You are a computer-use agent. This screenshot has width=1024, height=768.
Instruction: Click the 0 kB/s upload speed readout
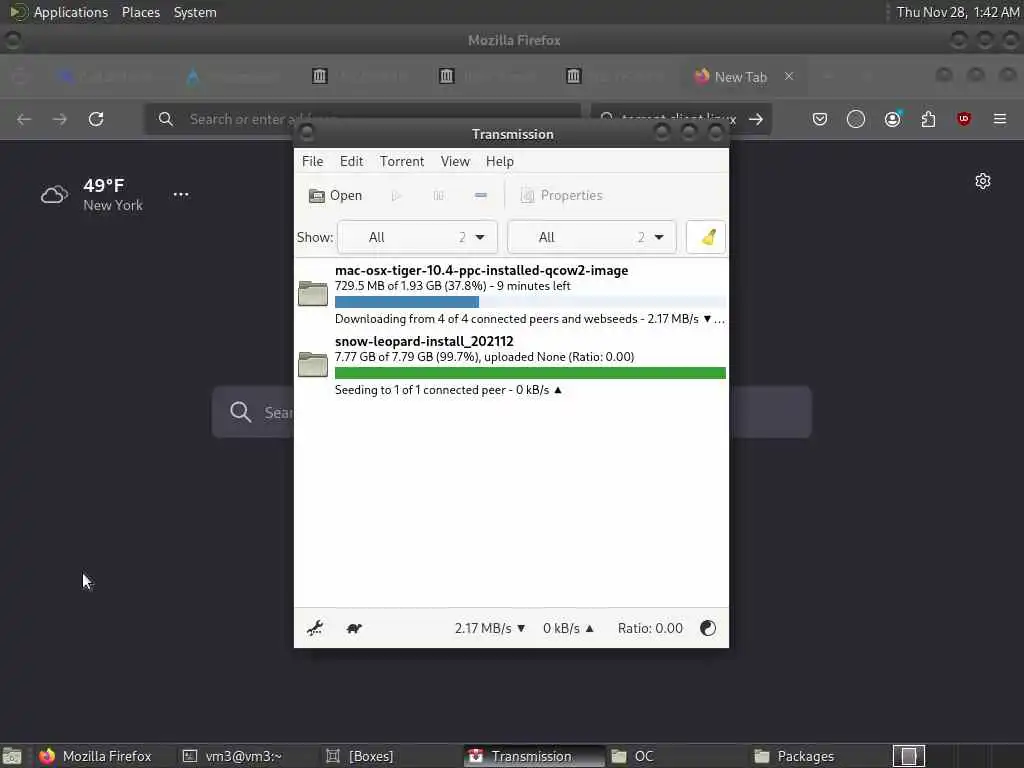pyautogui.click(x=568, y=628)
